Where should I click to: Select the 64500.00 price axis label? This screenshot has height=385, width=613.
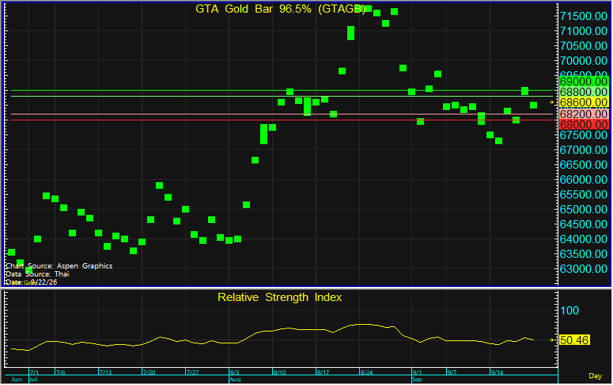coord(584,224)
